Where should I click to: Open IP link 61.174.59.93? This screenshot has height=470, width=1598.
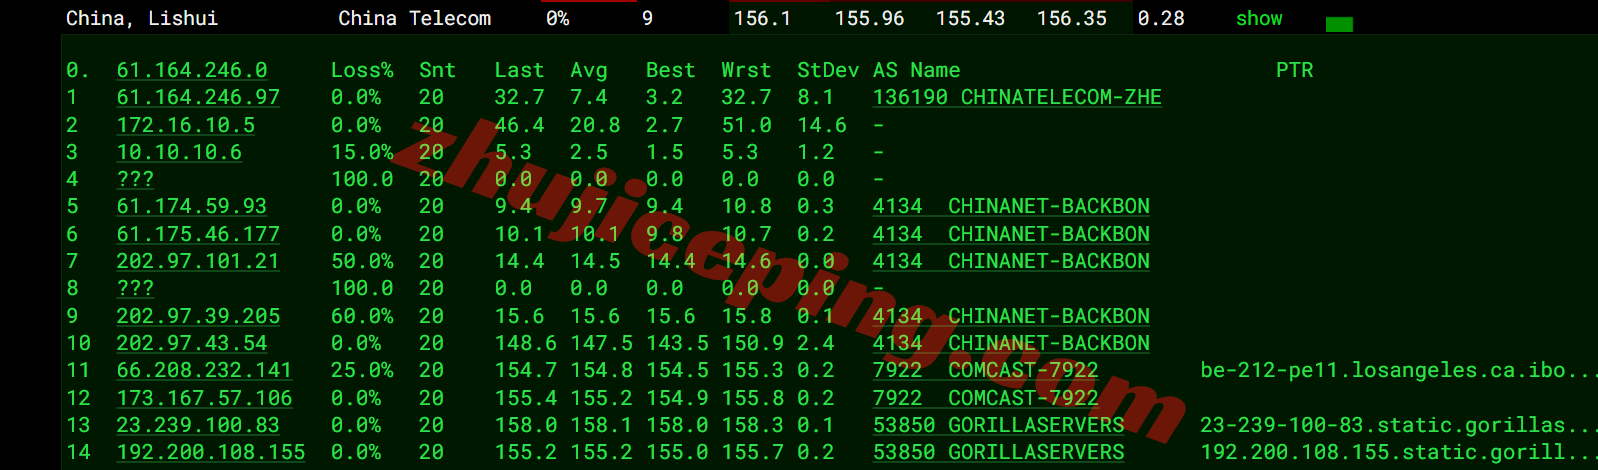192,206
